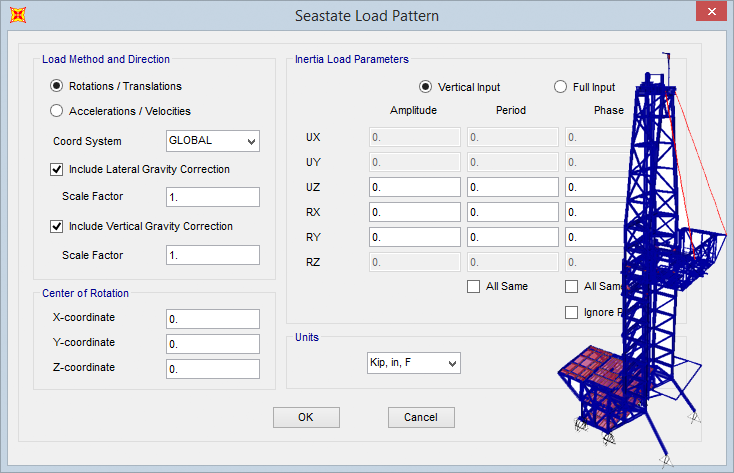Click the Z-coordinate input field
The image size is (734, 473).
213,369
